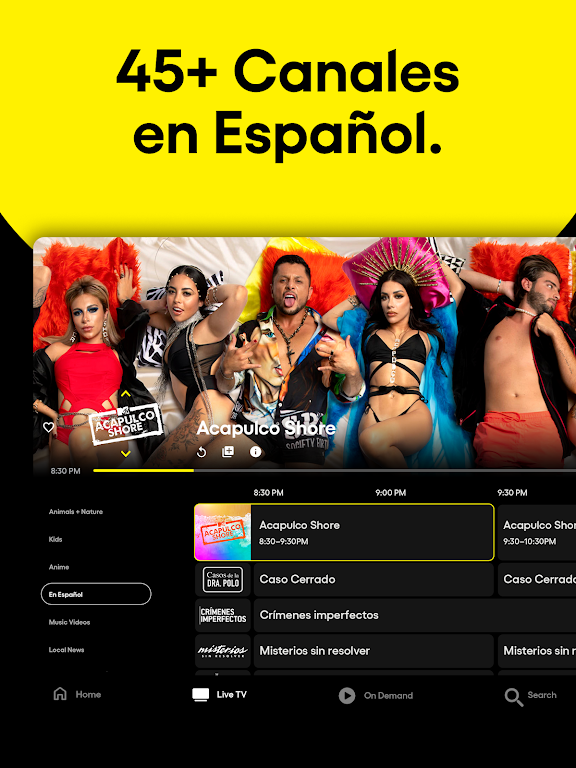Select the Live TV screen icon
Screen dimensions: 576x768
(200, 695)
